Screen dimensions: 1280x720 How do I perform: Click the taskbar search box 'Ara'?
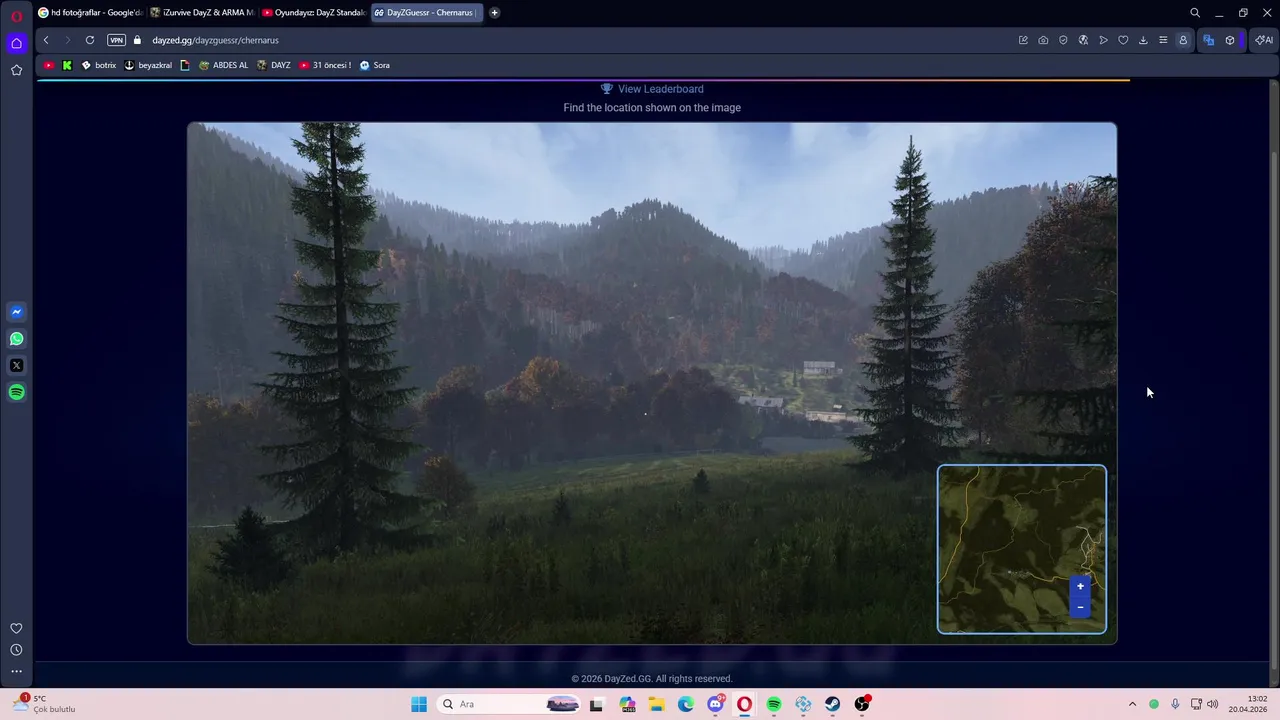point(510,704)
